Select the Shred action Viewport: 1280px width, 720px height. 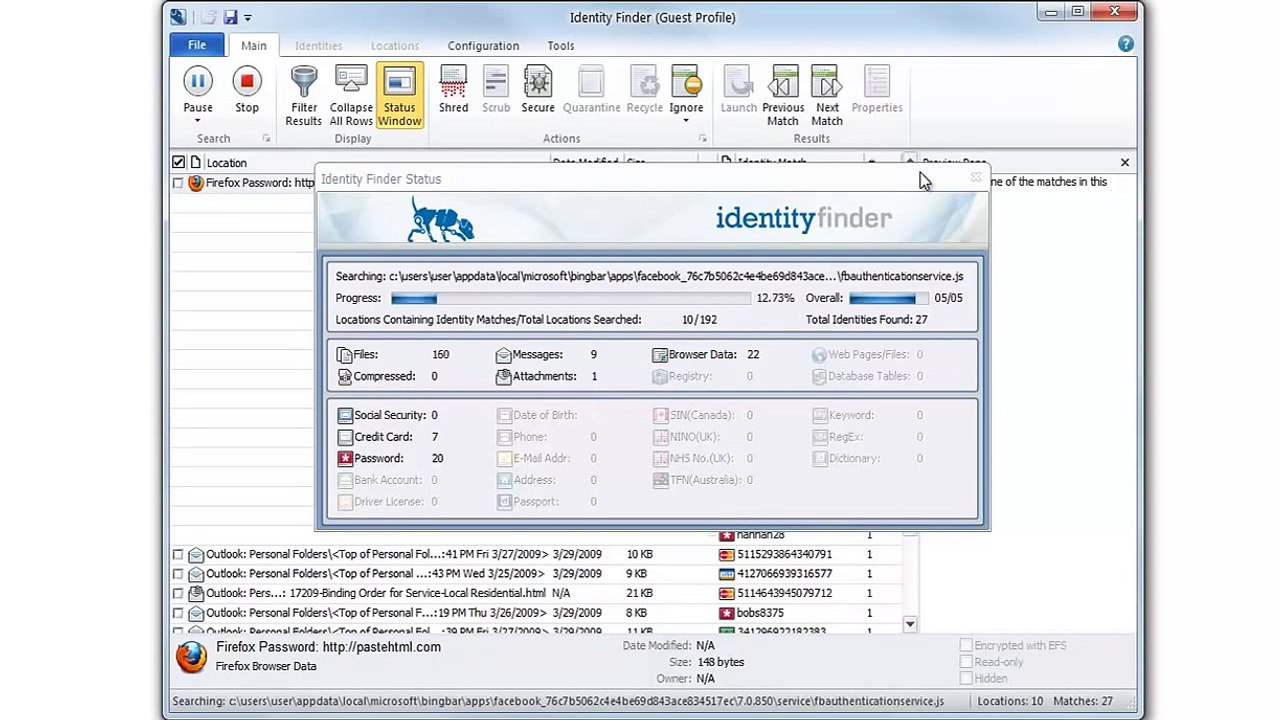(453, 89)
